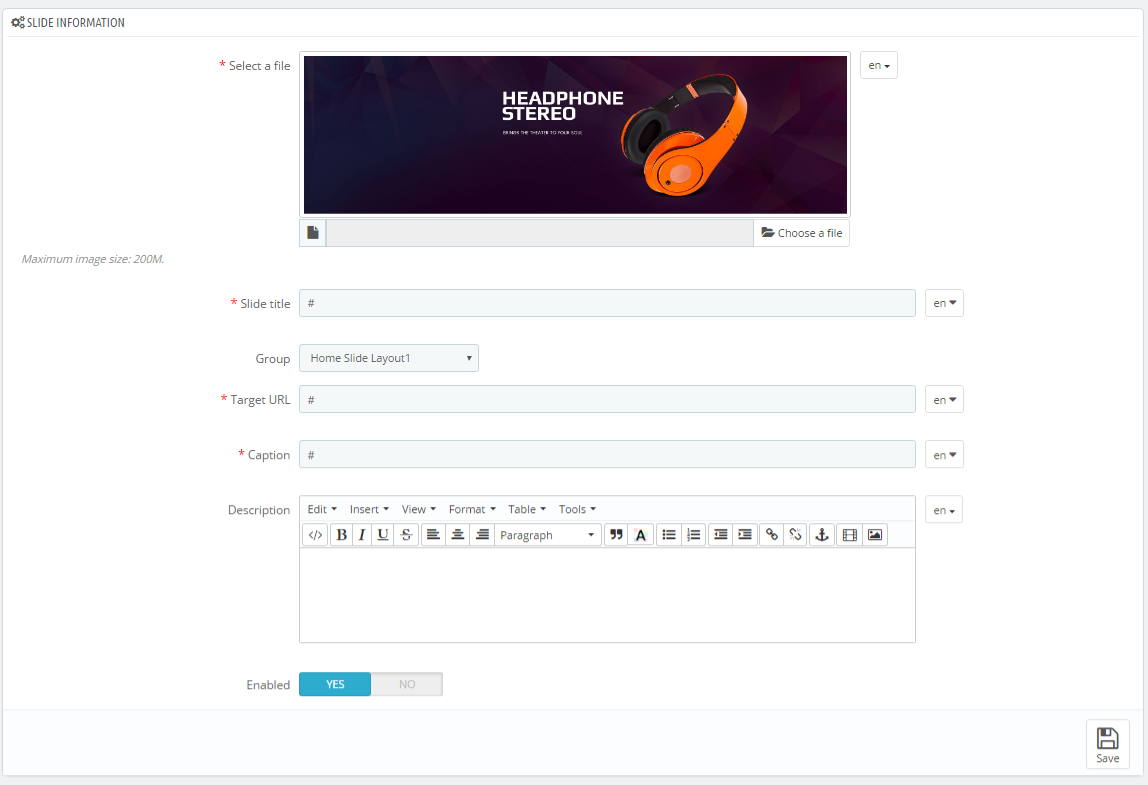Viewport: 1148px width, 785px height.
Task: Open Group dropdown Home Slide Layout1
Action: click(x=389, y=358)
